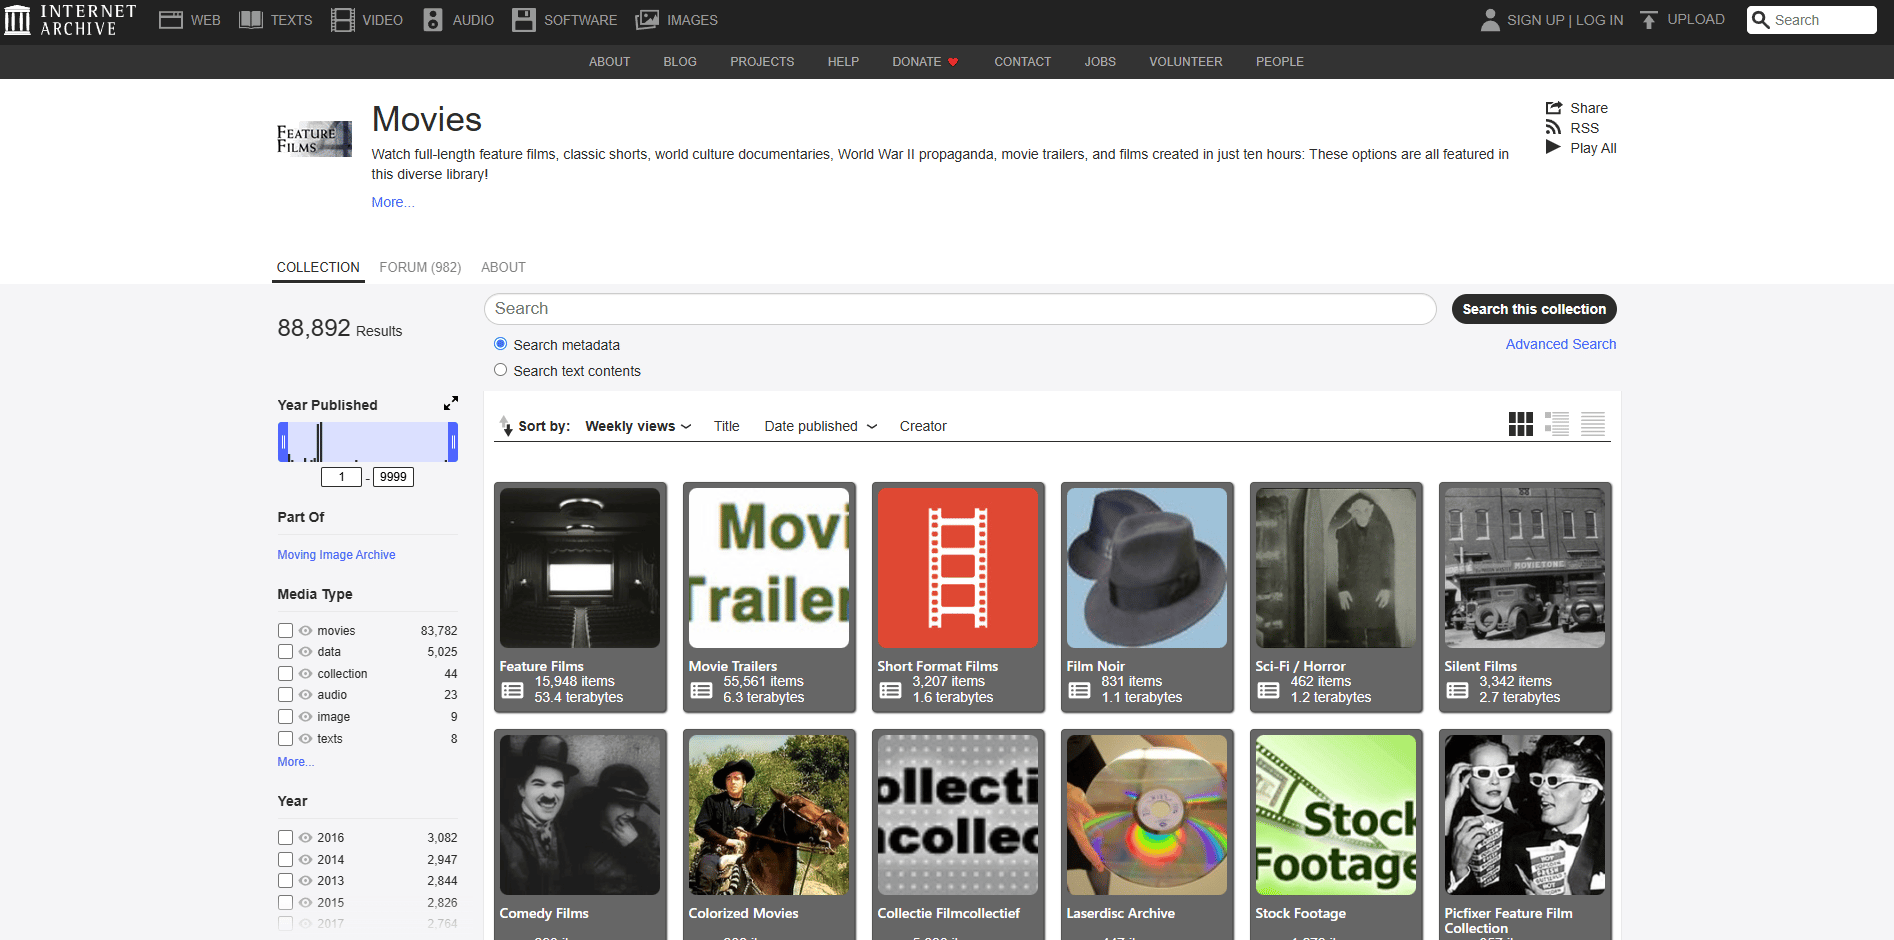This screenshot has height=940, width=1894.
Task: Click the Upload arrow icon
Action: tap(1649, 20)
